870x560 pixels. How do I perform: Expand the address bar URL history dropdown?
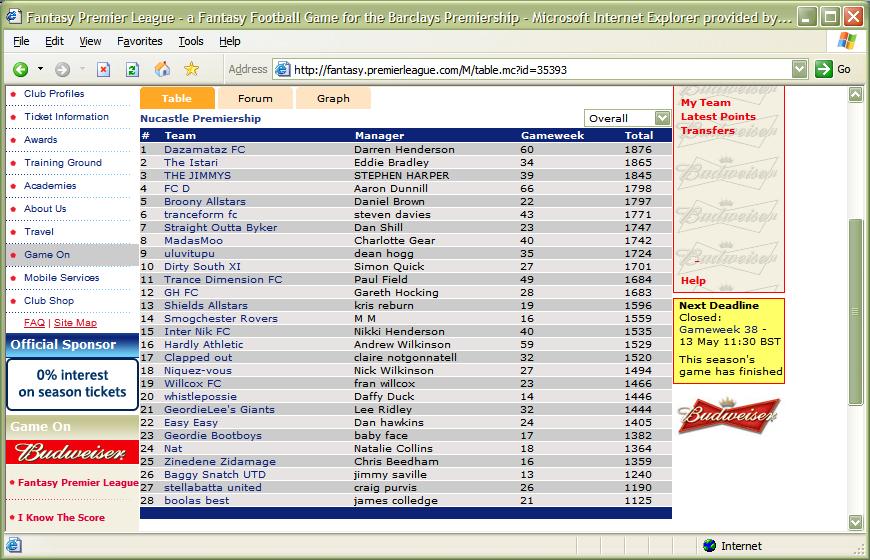point(799,69)
